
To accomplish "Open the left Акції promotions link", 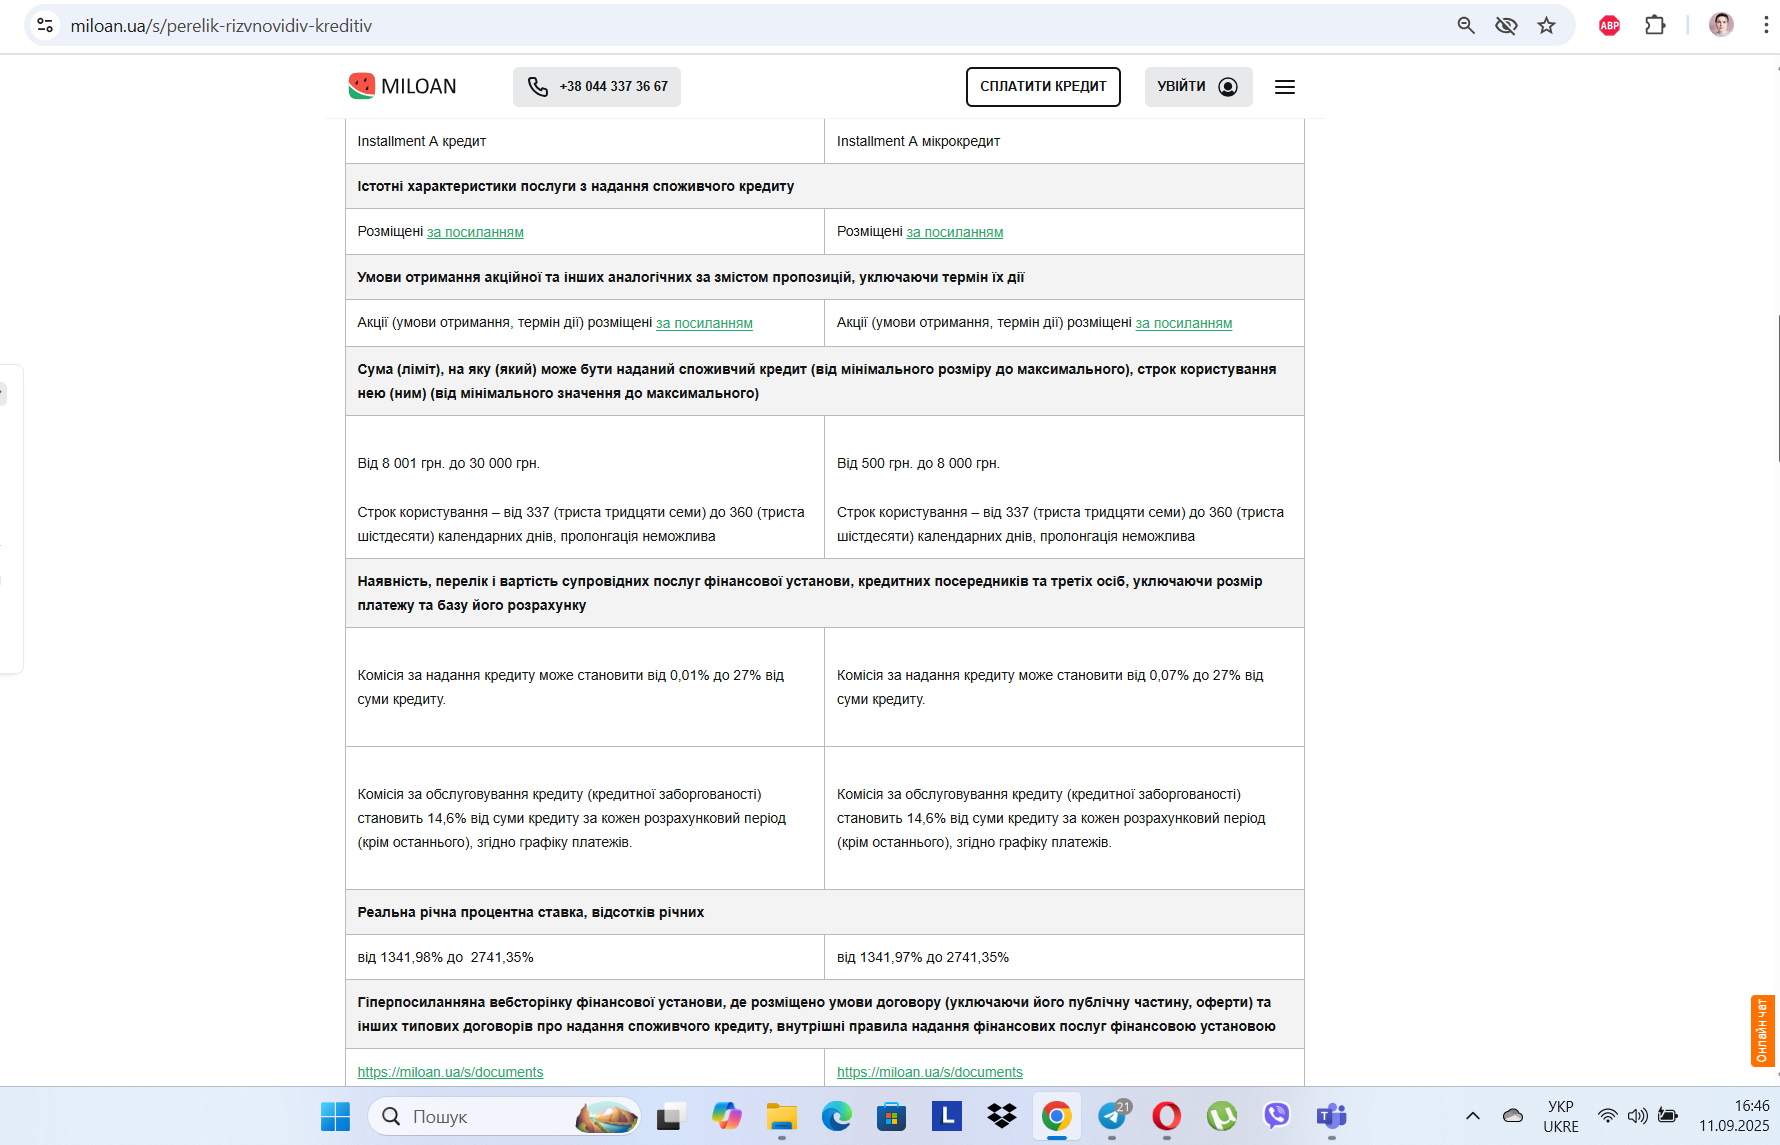I will 704,323.
